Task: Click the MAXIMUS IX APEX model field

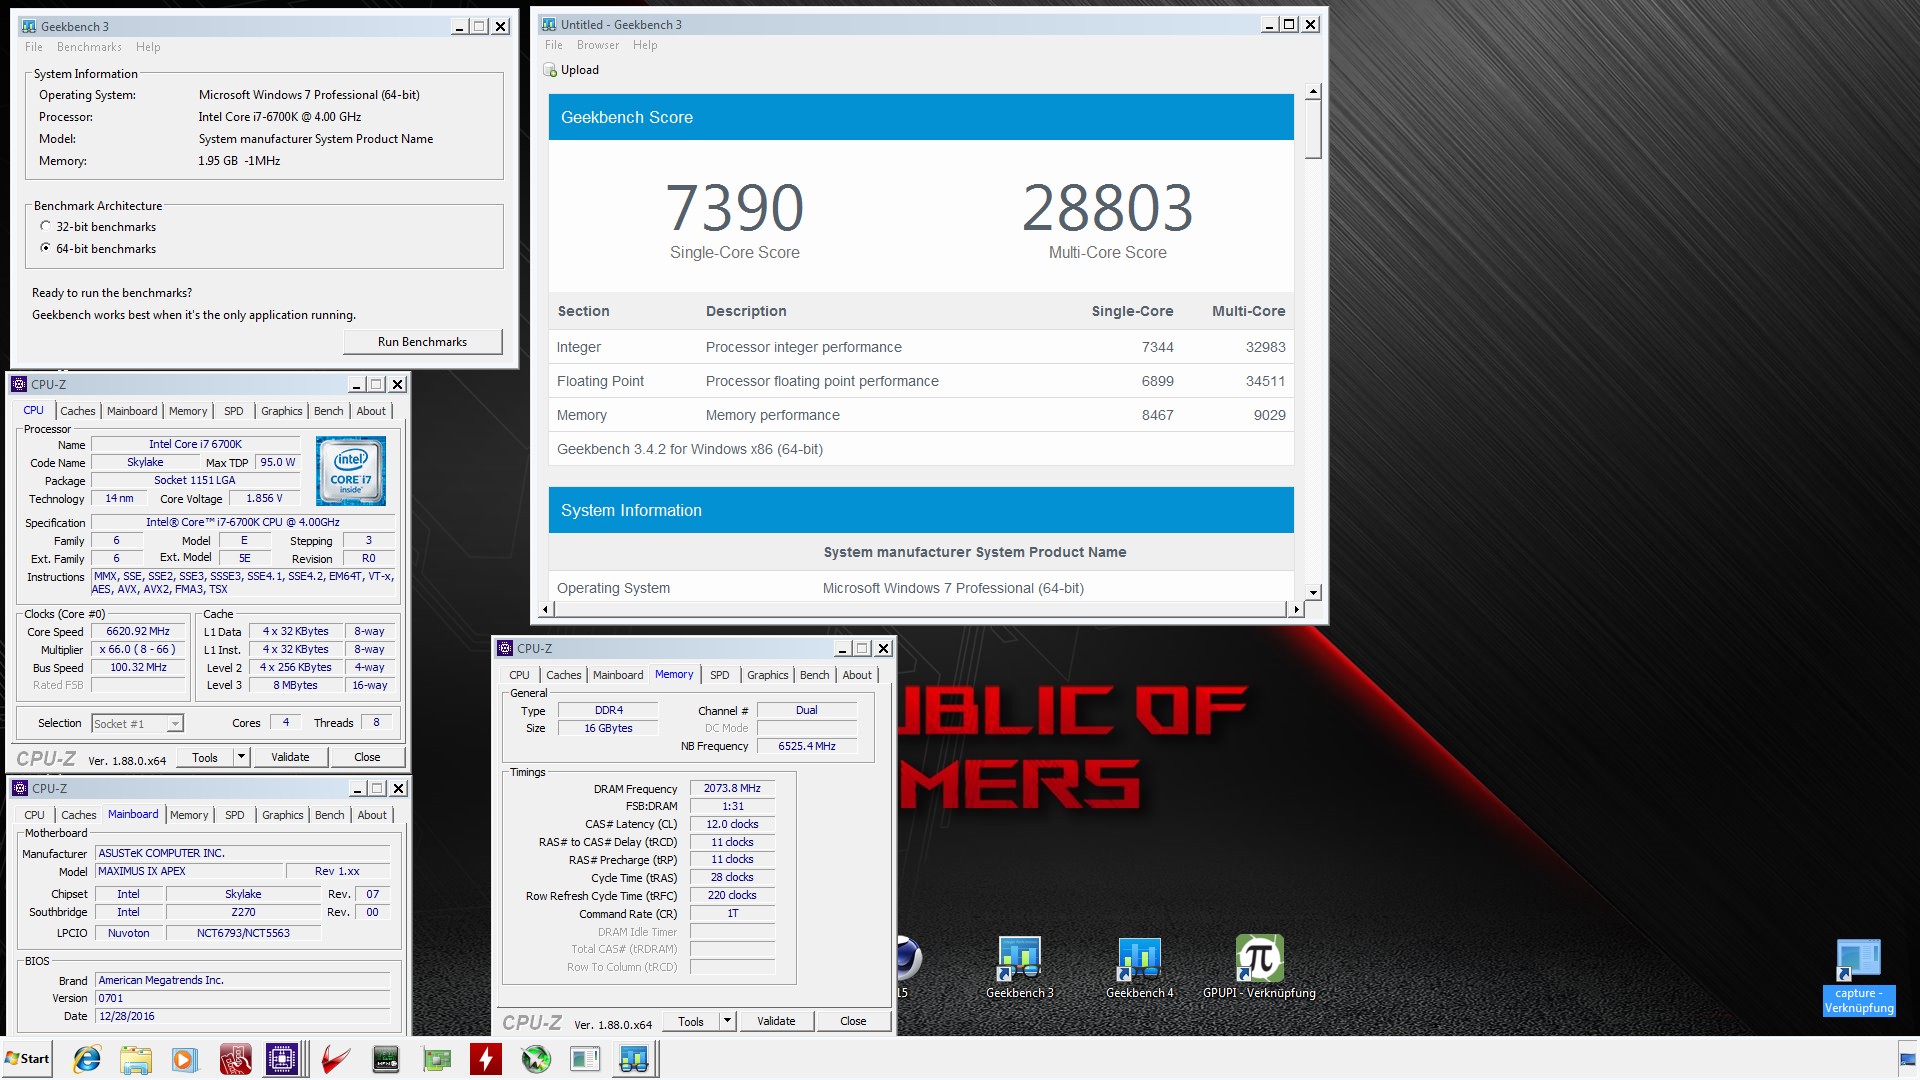Action: (x=189, y=871)
